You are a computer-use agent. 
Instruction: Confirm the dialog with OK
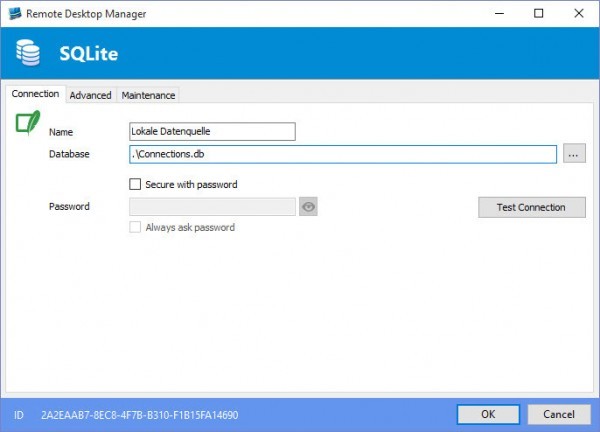pos(488,414)
